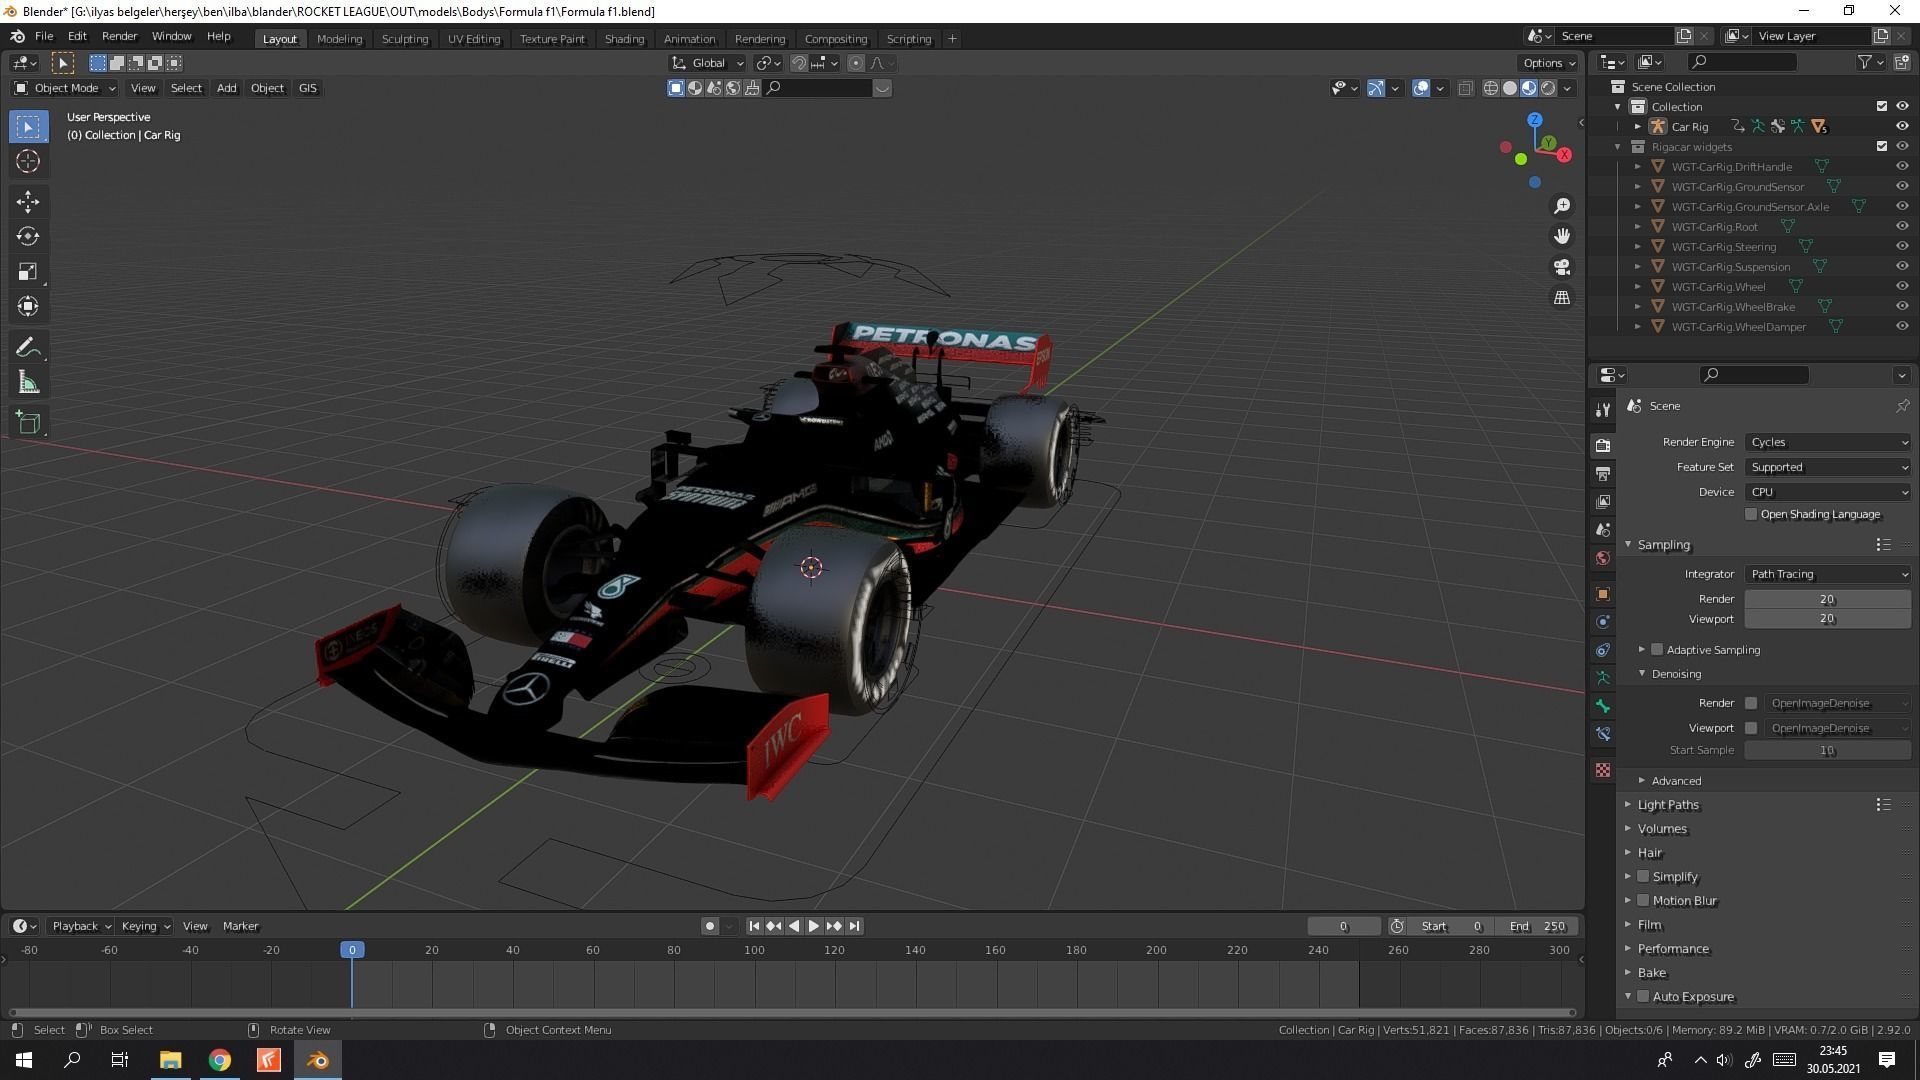Open the GIS menu
This screenshot has height=1080, width=1920.
tap(308, 88)
